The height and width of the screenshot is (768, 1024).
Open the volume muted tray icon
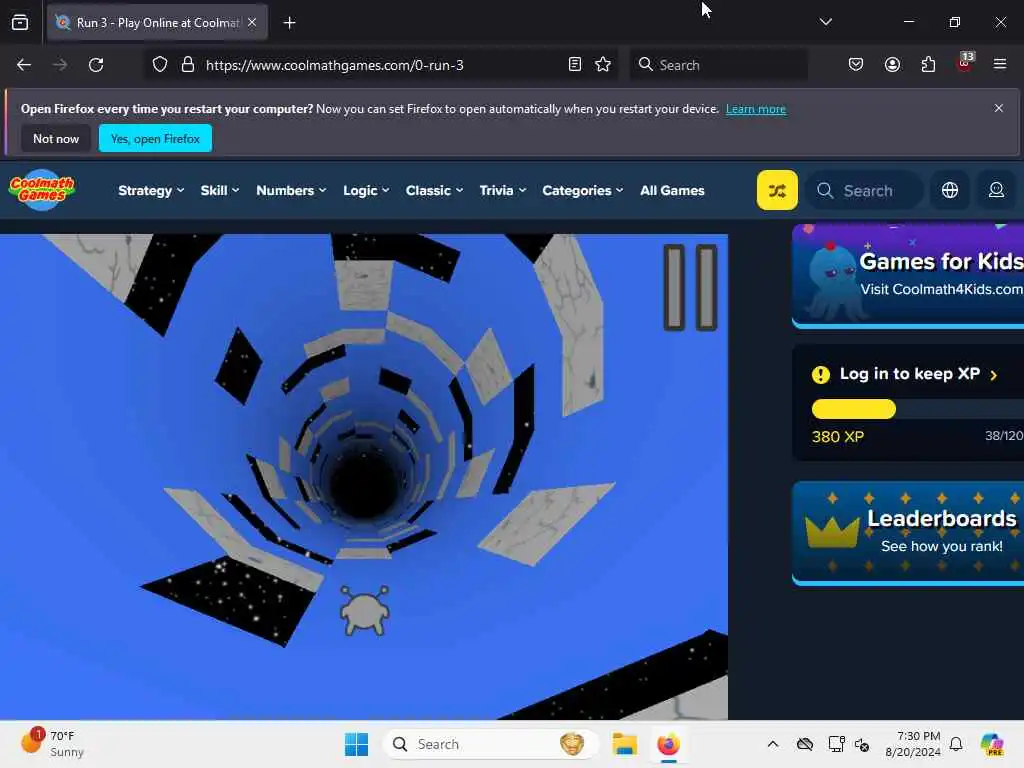tap(862, 744)
